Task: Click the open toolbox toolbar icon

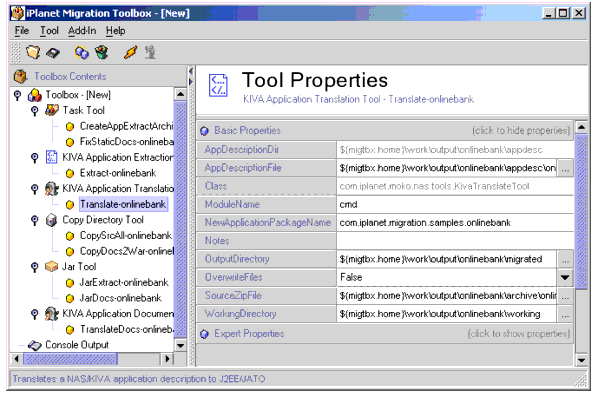Action: coord(33,52)
